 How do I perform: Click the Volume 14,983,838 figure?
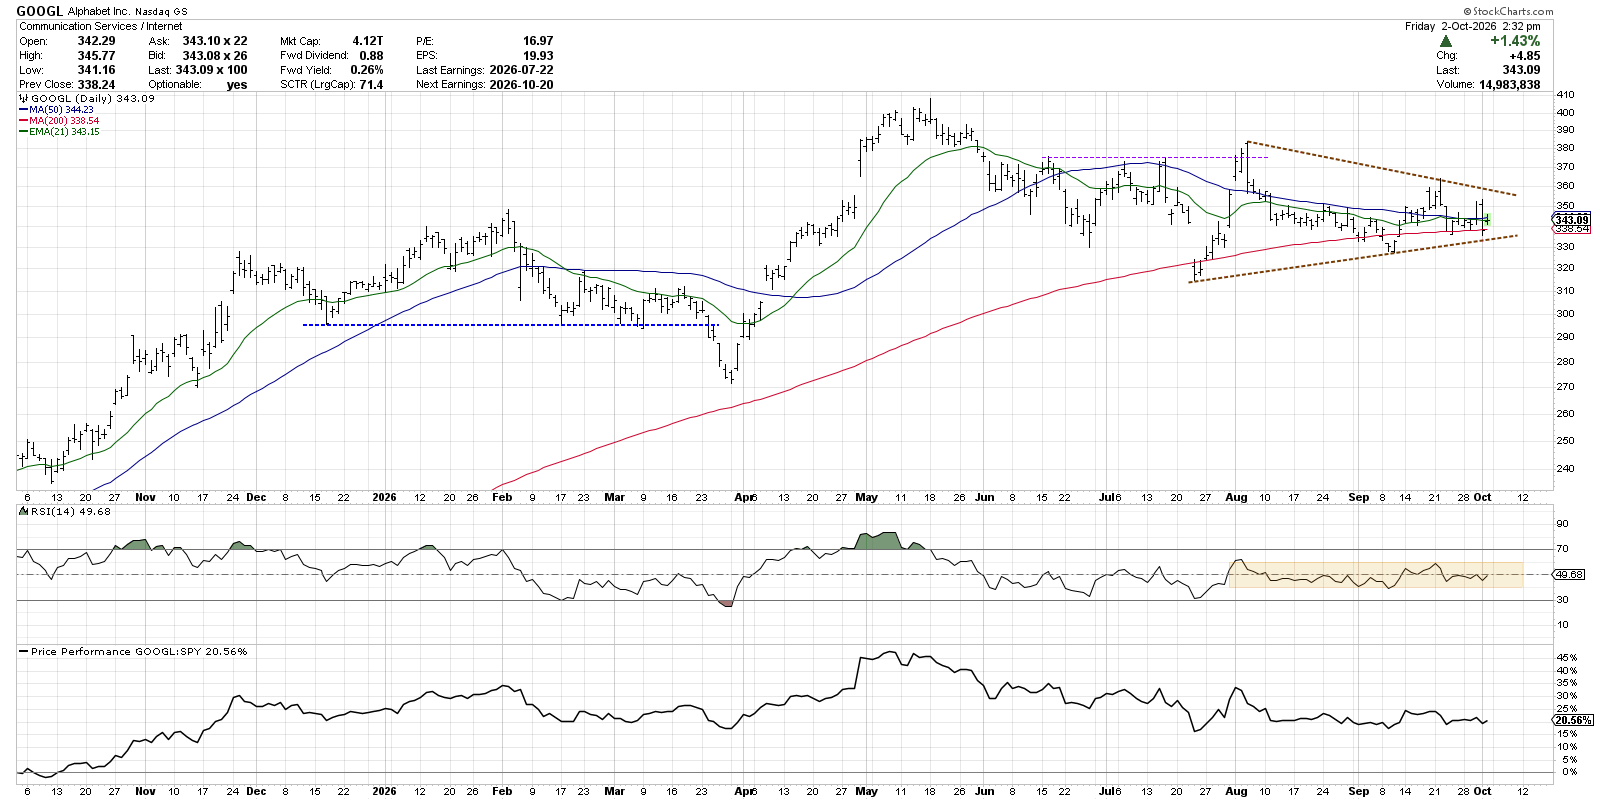(x=1509, y=85)
